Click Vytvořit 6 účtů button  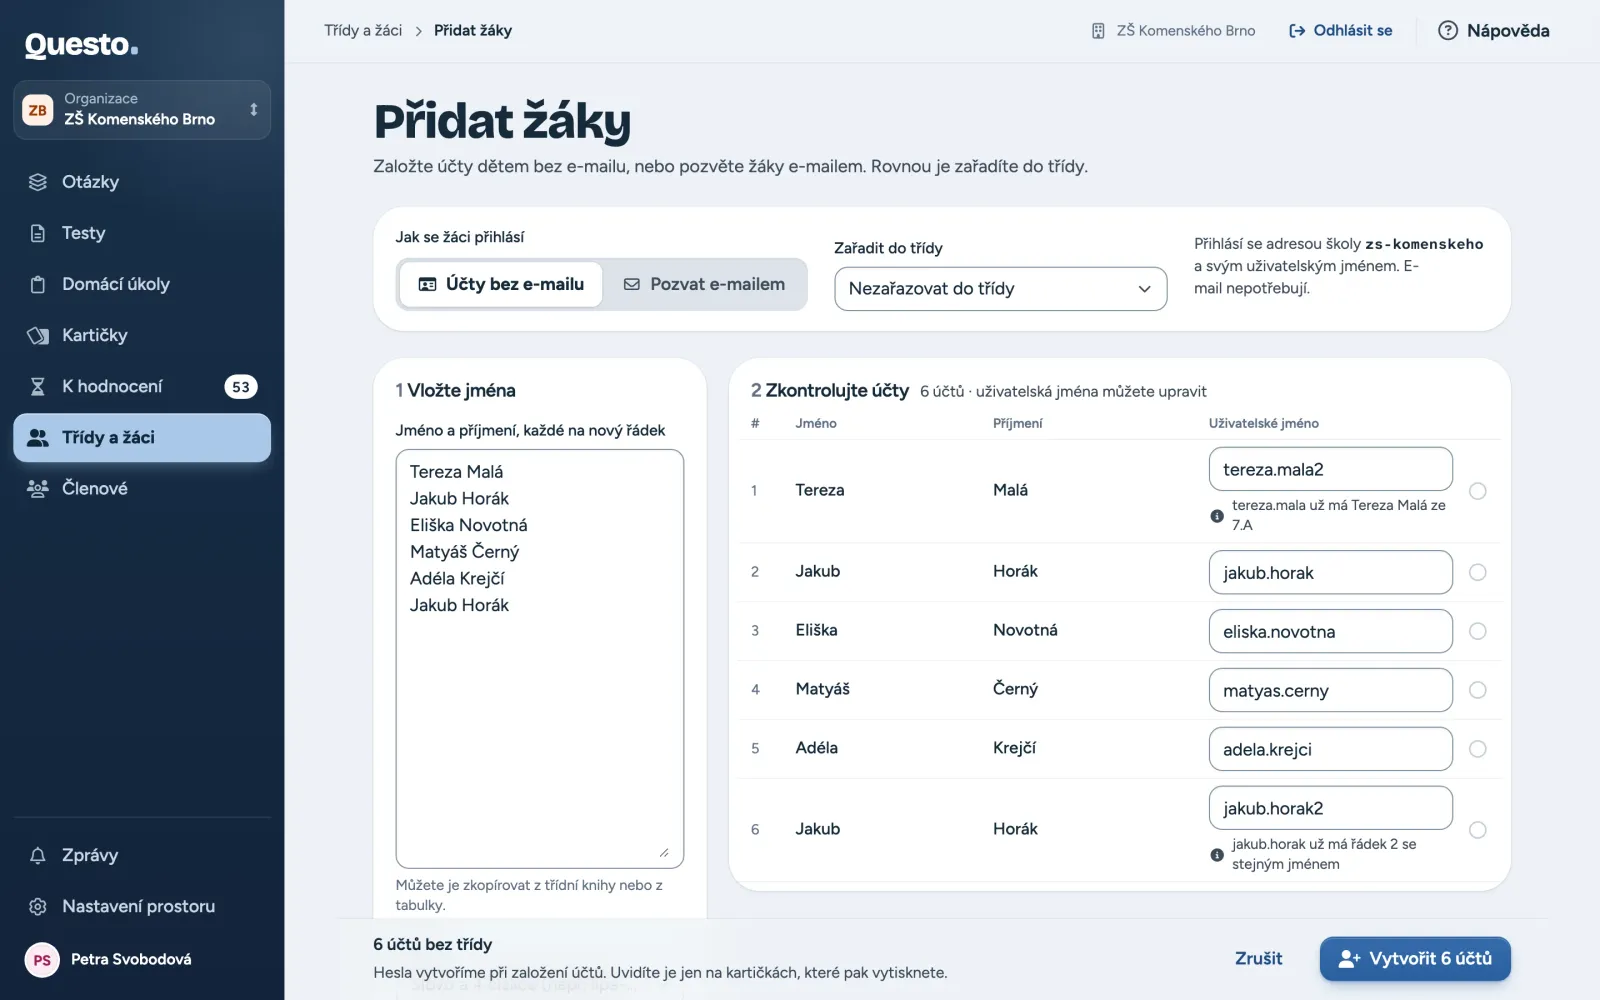coord(1415,959)
